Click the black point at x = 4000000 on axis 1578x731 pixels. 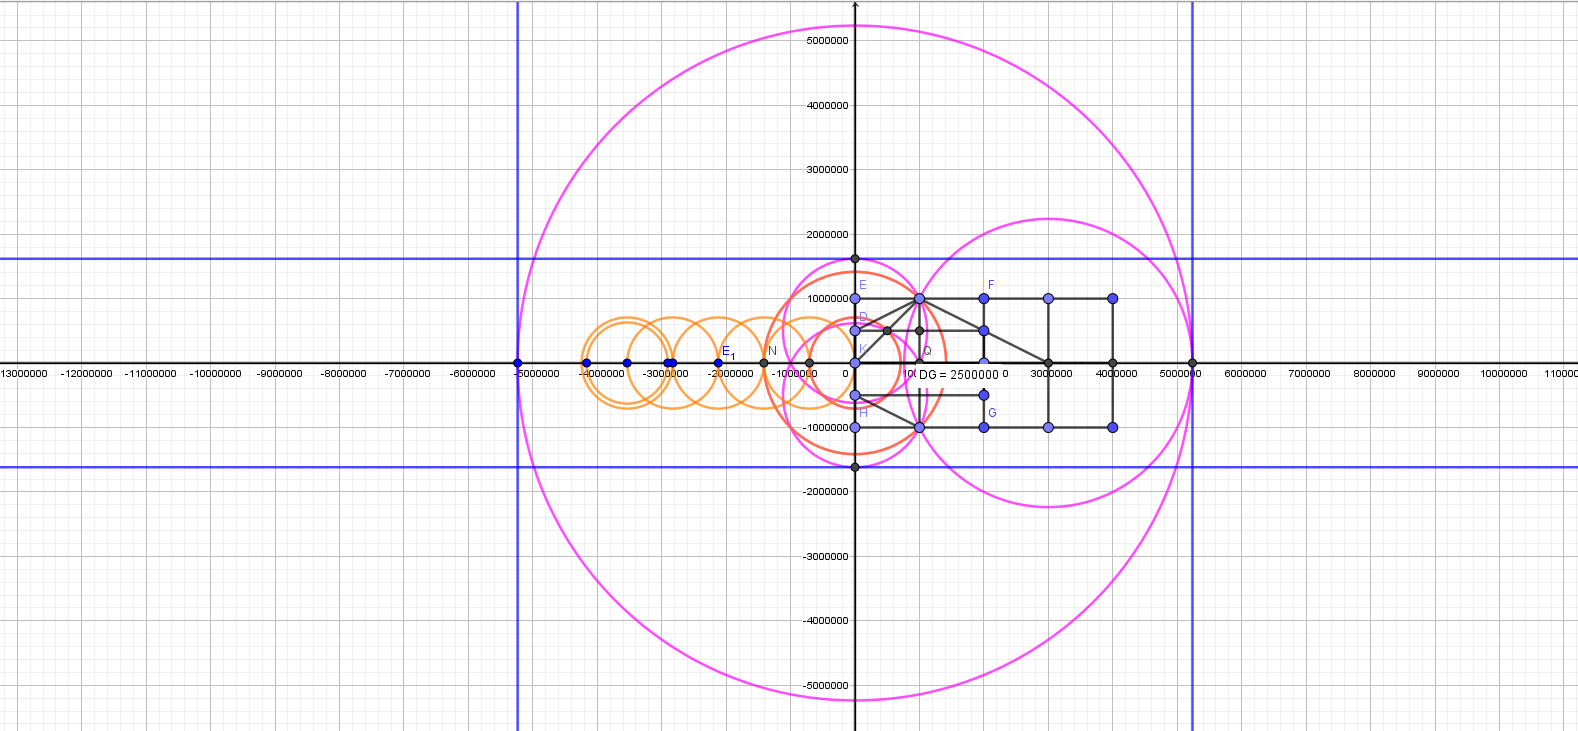(1113, 363)
